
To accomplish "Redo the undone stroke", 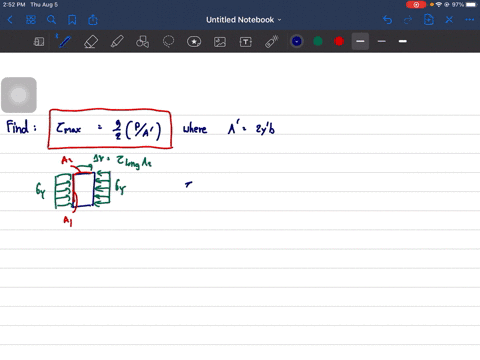I will tap(408, 20).
